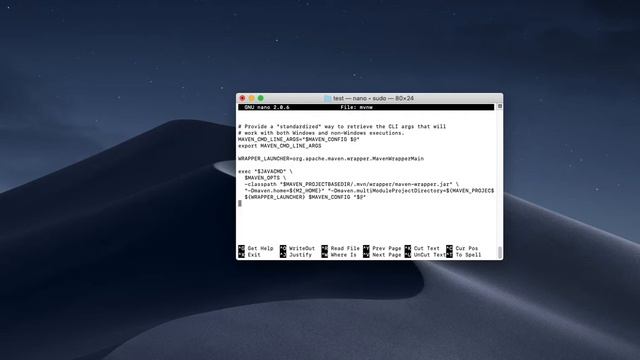Close the nano Terminal window

point(242,98)
